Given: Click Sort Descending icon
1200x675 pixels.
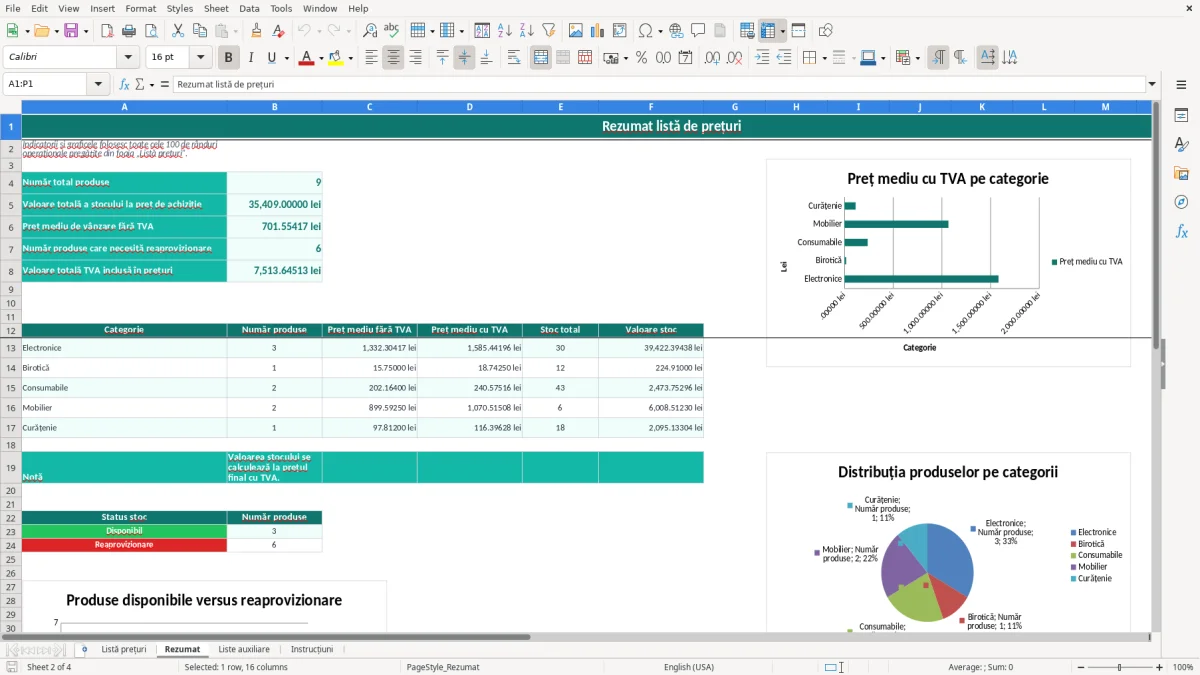Looking at the screenshot, I should tap(527, 31).
